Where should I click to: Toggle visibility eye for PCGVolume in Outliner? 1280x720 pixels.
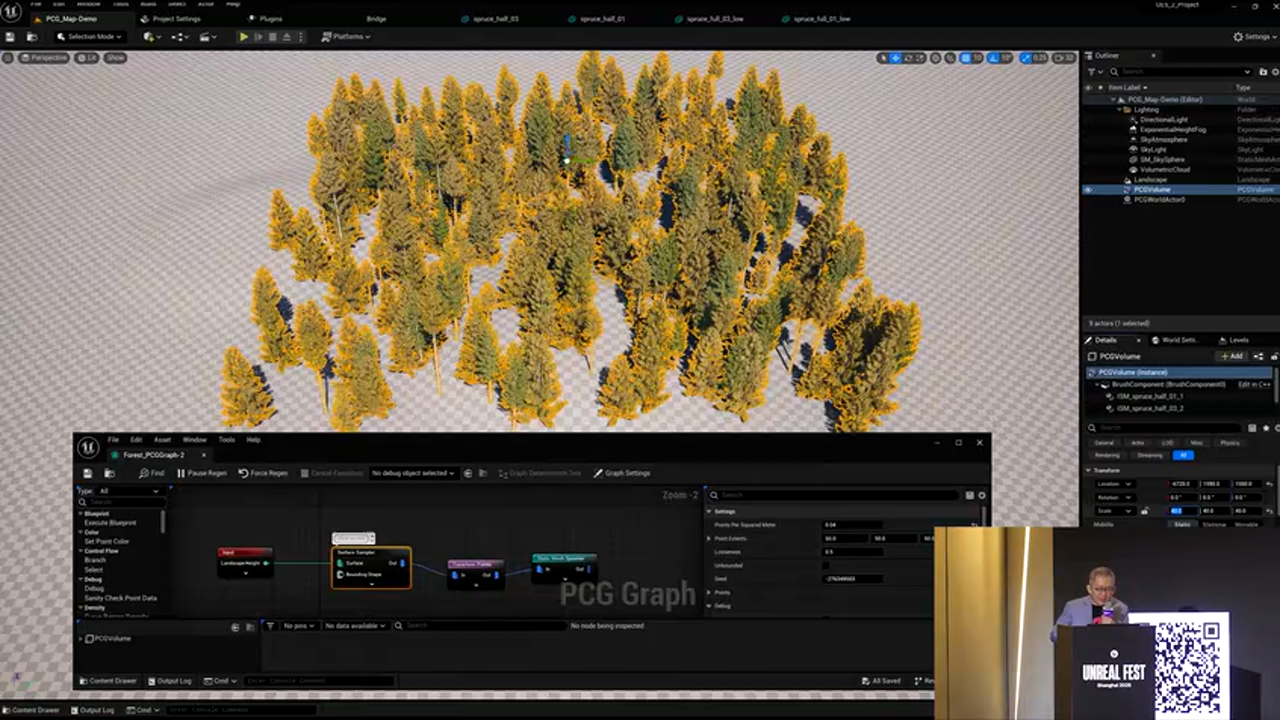(1088, 189)
